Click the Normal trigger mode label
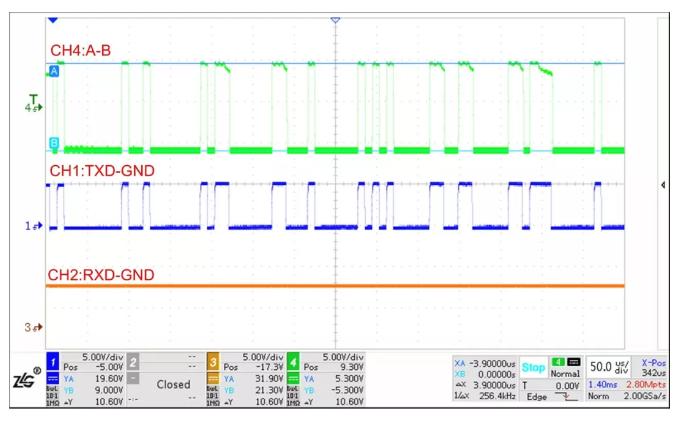The image size is (682, 424). click(566, 372)
